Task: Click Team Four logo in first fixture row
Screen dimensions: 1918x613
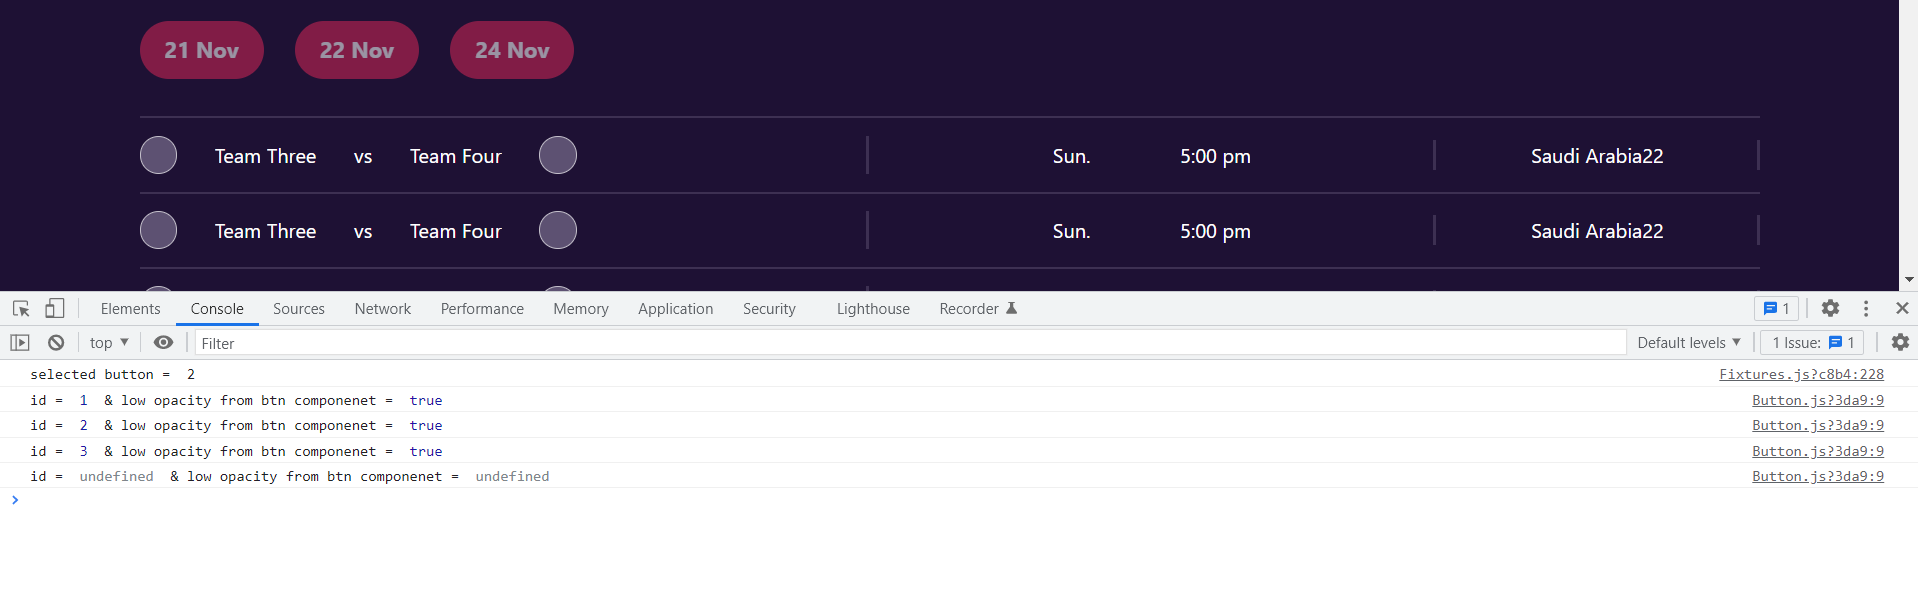Action: (558, 155)
